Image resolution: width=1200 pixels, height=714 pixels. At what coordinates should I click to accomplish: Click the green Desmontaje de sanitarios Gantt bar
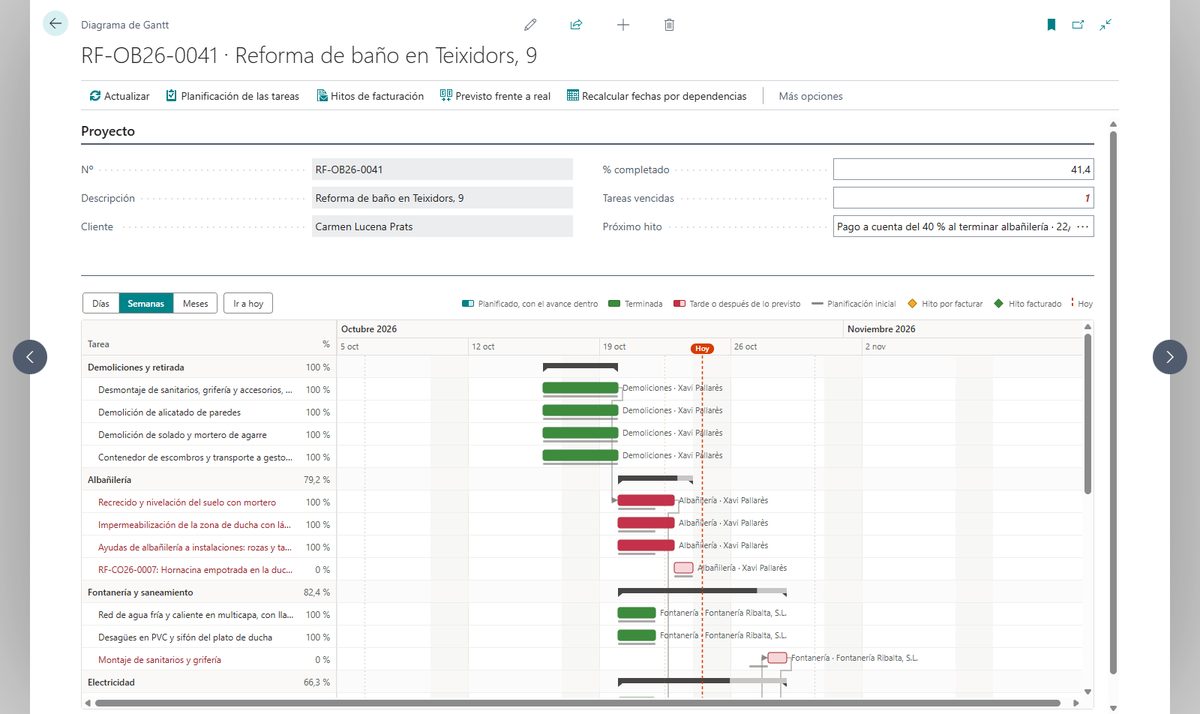pos(580,388)
